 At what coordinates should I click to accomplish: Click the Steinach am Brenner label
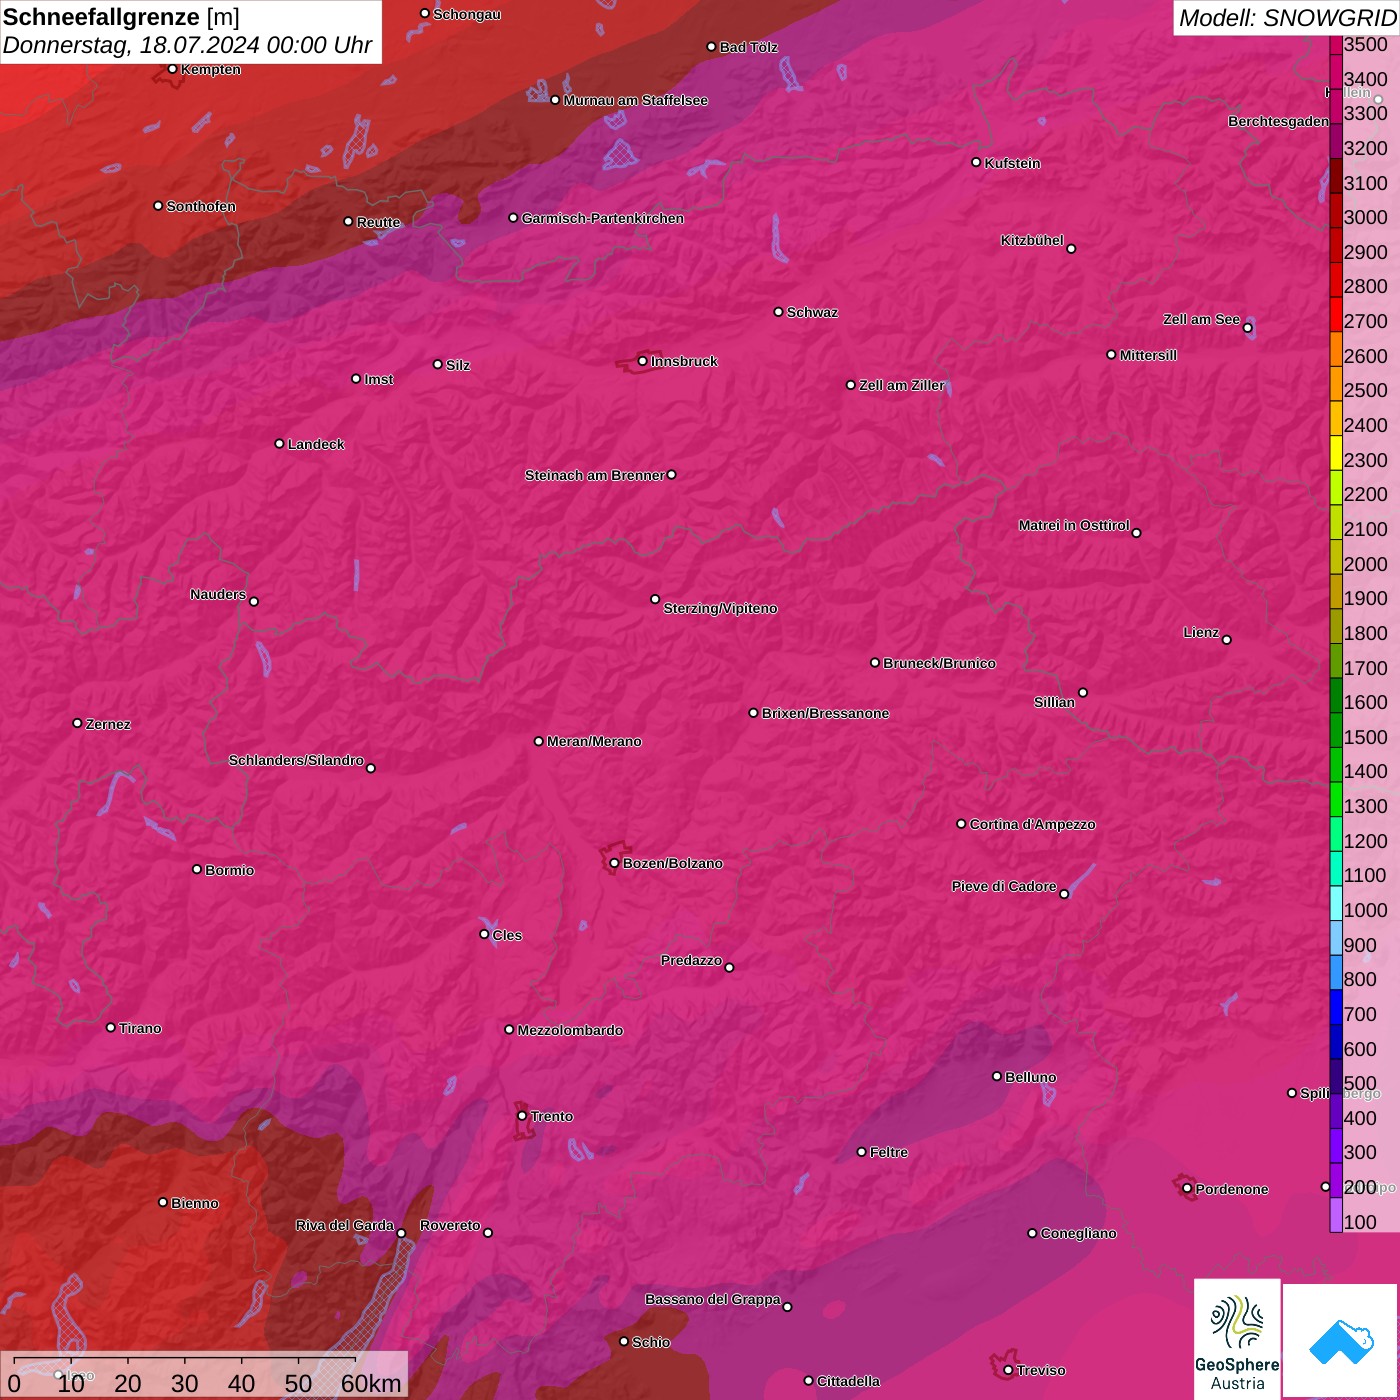(x=594, y=475)
